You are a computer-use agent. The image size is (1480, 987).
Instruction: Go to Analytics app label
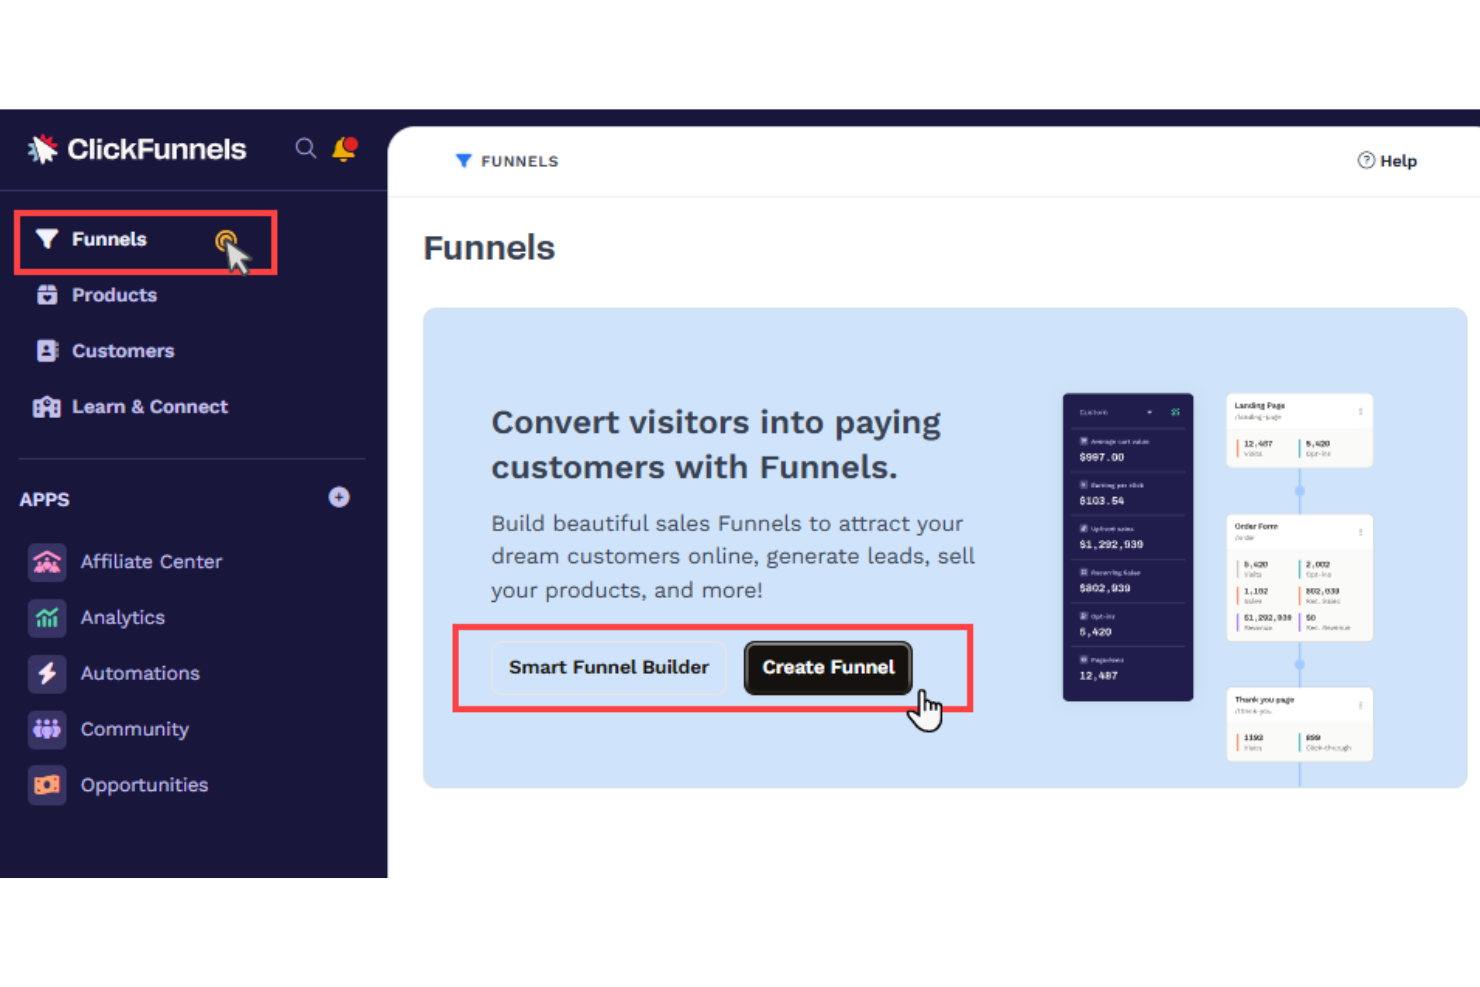pos(123,618)
